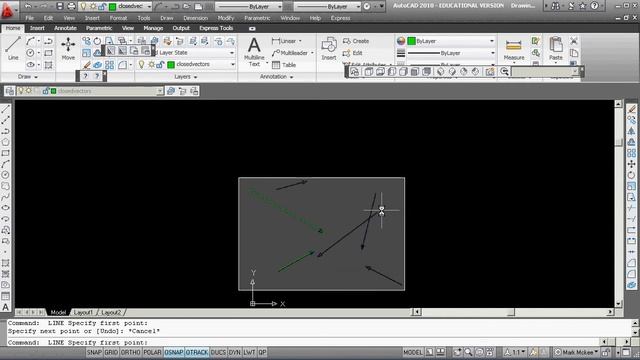The width and height of the screenshot is (640, 360).
Task: Toggle SNAP mode in status bar
Action: pyautogui.click(x=94, y=352)
